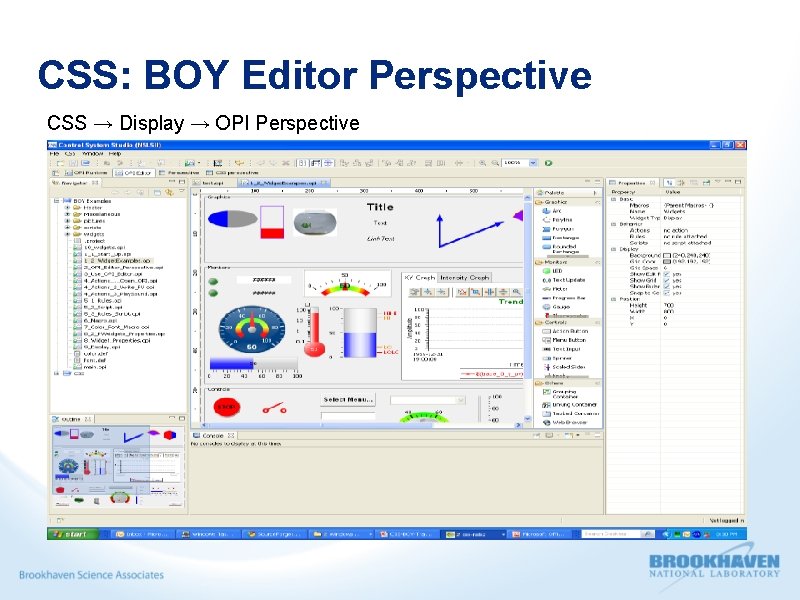
Task: Click the zoom in magnifier toolbar icon
Action: tap(482, 163)
